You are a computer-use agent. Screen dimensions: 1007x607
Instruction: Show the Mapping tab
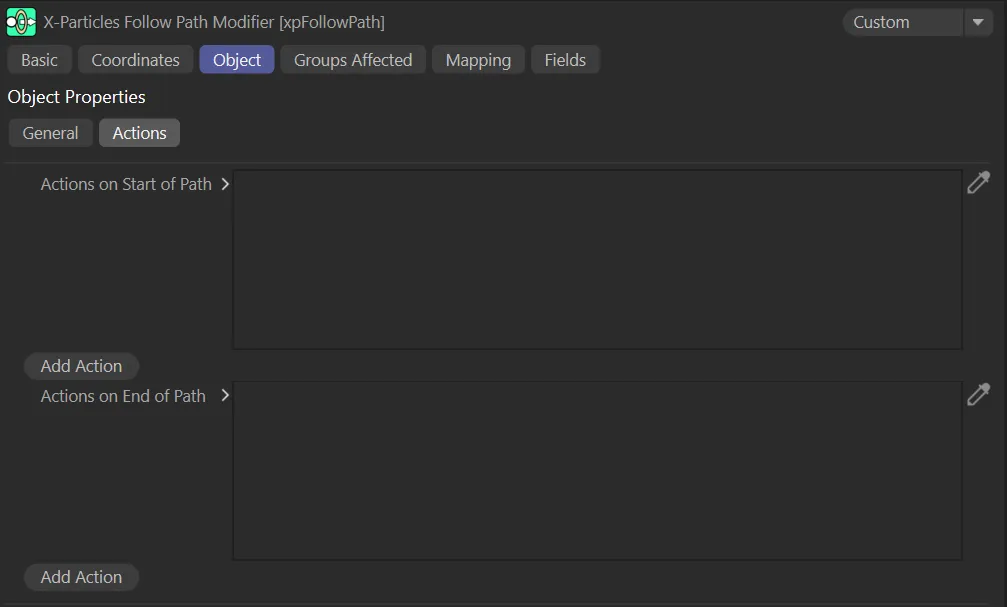478,60
